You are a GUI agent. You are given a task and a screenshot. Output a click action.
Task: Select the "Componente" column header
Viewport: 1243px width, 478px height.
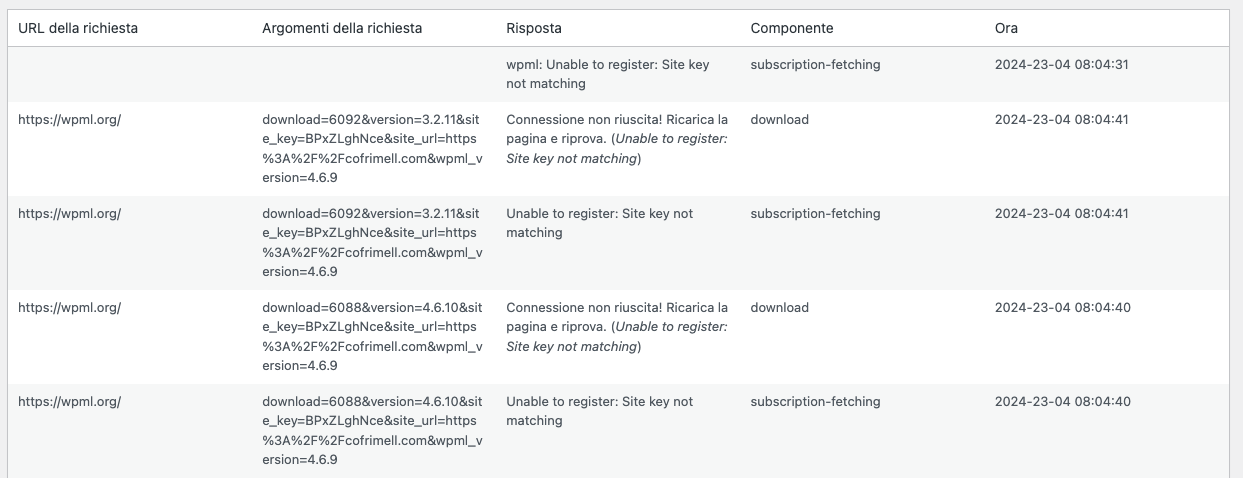[x=792, y=28]
